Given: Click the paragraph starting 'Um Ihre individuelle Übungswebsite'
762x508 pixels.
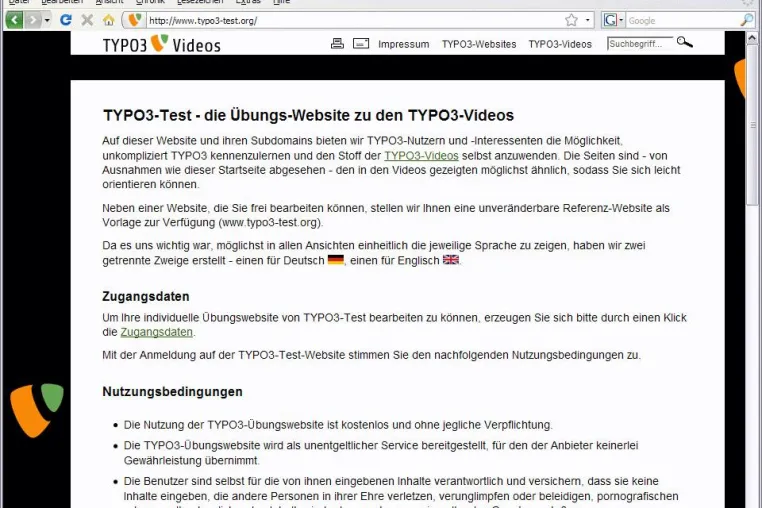Looking at the screenshot, I should pyautogui.click(x=394, y=325).
